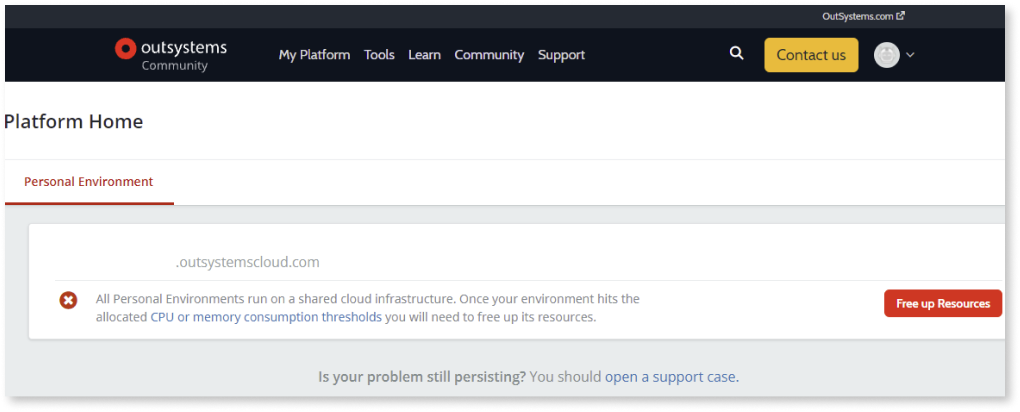
Task: Click the Contact us button
Action: [811, 55]
